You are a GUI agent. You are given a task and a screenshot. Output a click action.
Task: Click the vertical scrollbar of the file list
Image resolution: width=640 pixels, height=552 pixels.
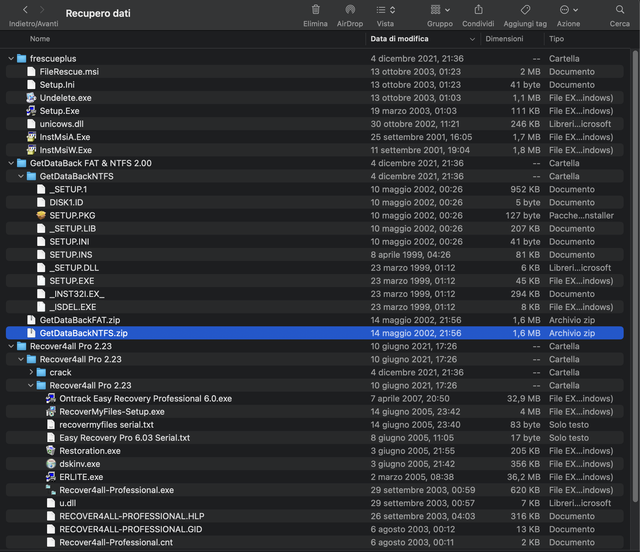tap(635, 276)
